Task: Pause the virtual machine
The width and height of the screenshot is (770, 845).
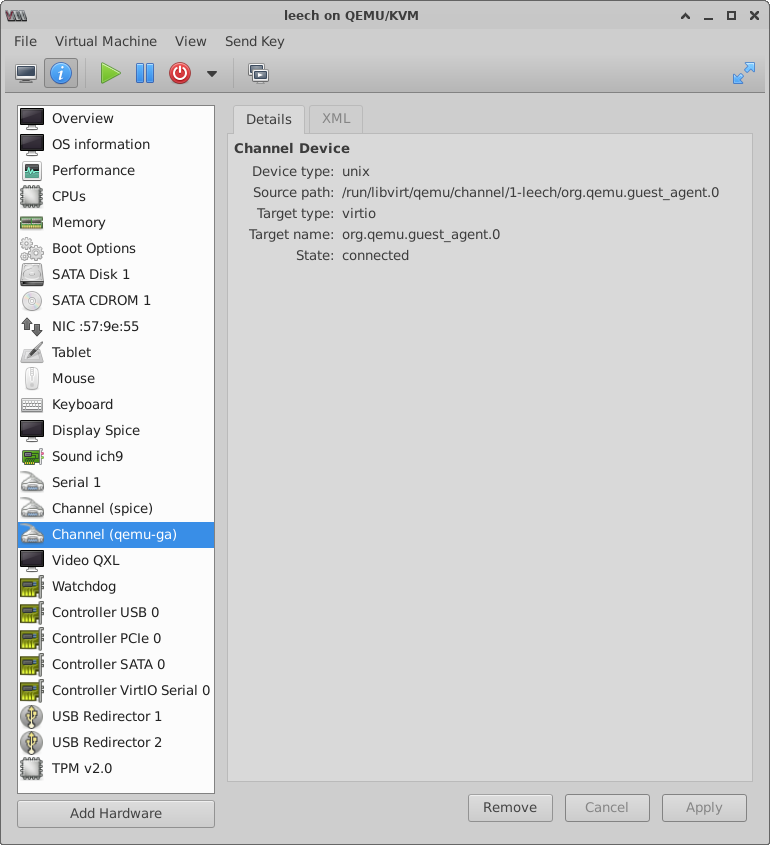Action: pyautogui.click(x=145, y=73)
